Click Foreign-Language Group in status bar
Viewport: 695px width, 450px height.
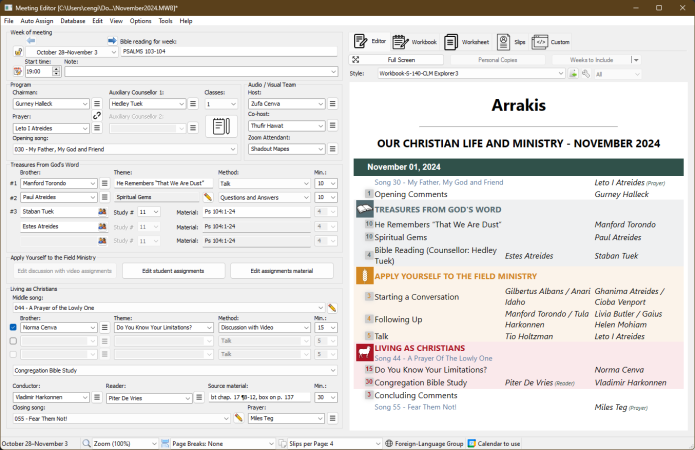point(424,443)
